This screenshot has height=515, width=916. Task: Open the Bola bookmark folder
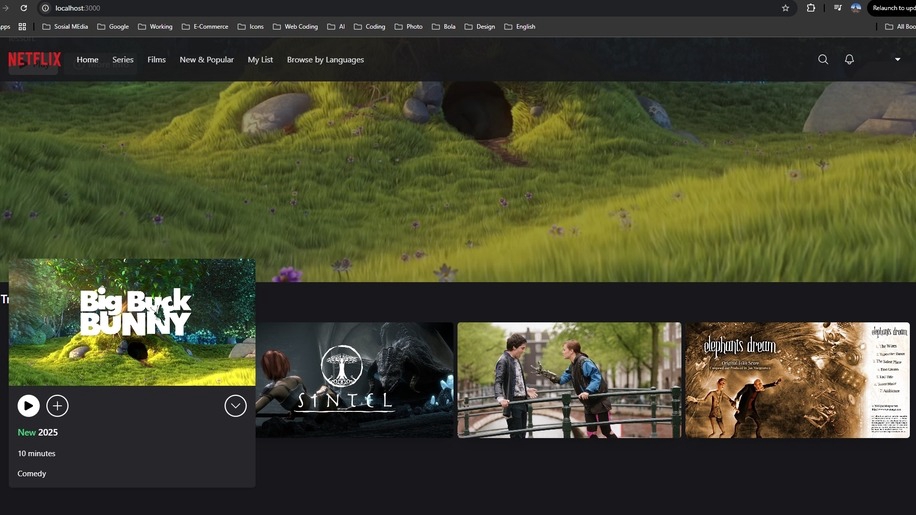tap(443, 27)
